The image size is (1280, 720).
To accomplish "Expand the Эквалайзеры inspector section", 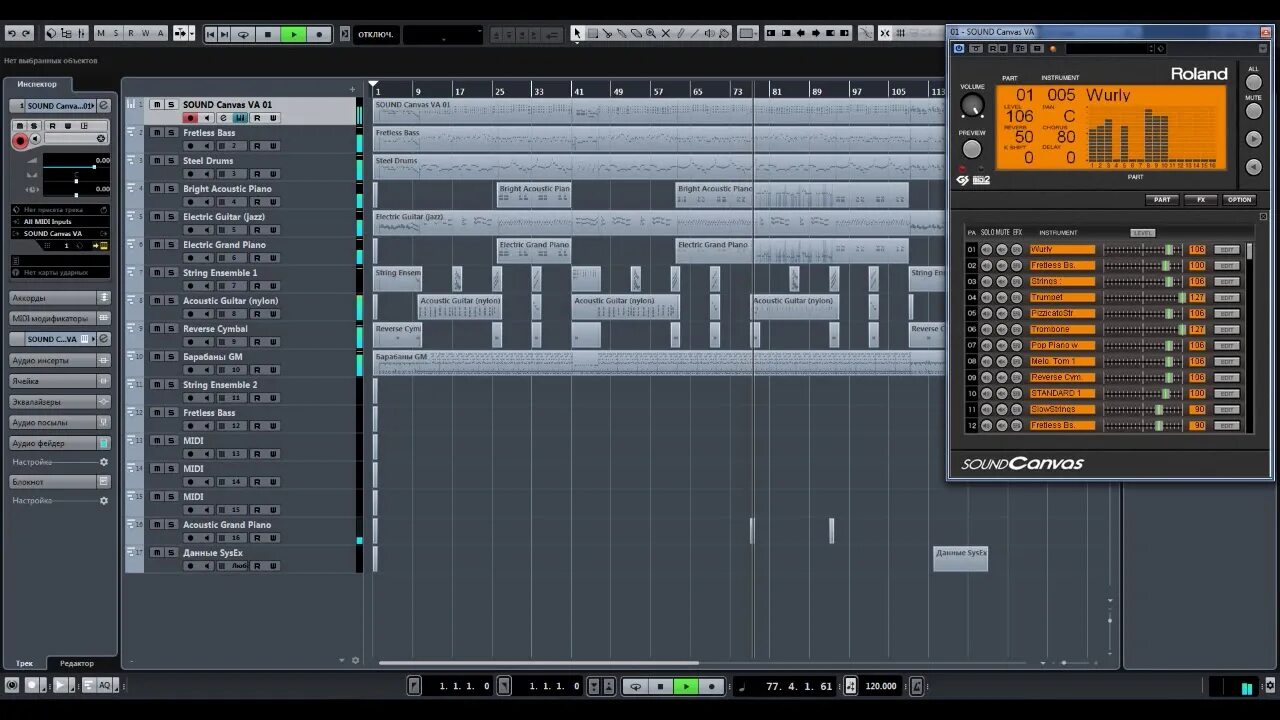I will point(60,402).
